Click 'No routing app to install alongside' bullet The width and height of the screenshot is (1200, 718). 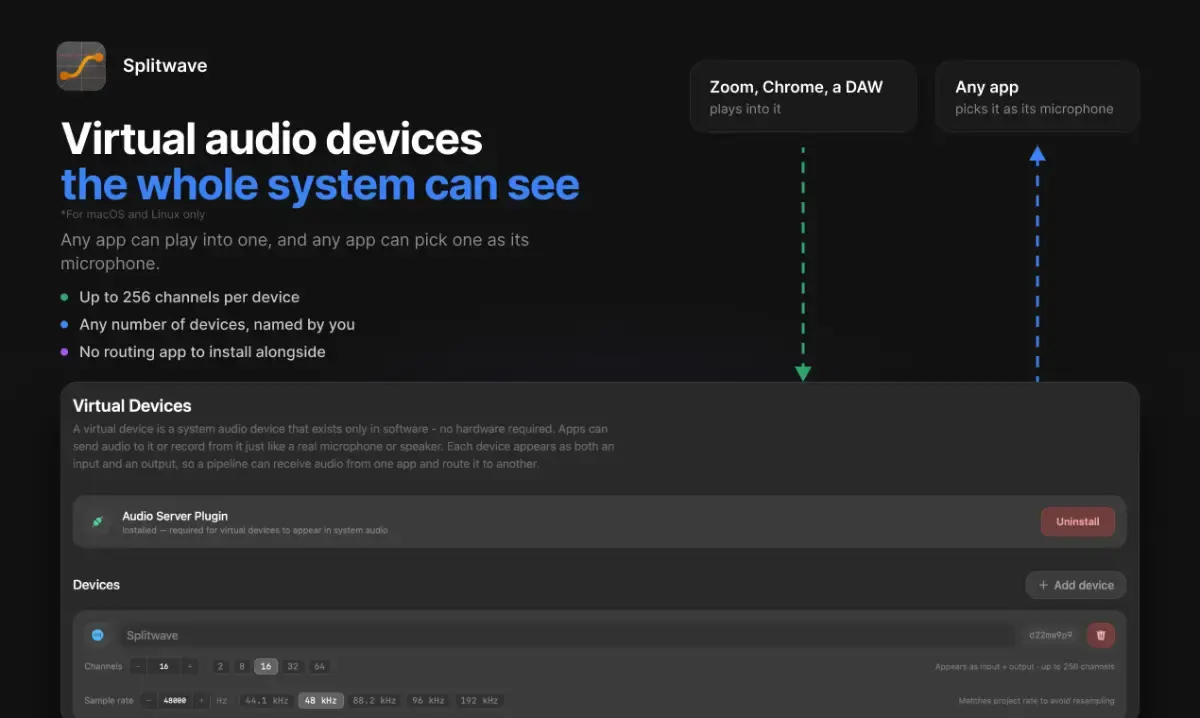coord(202,351)
